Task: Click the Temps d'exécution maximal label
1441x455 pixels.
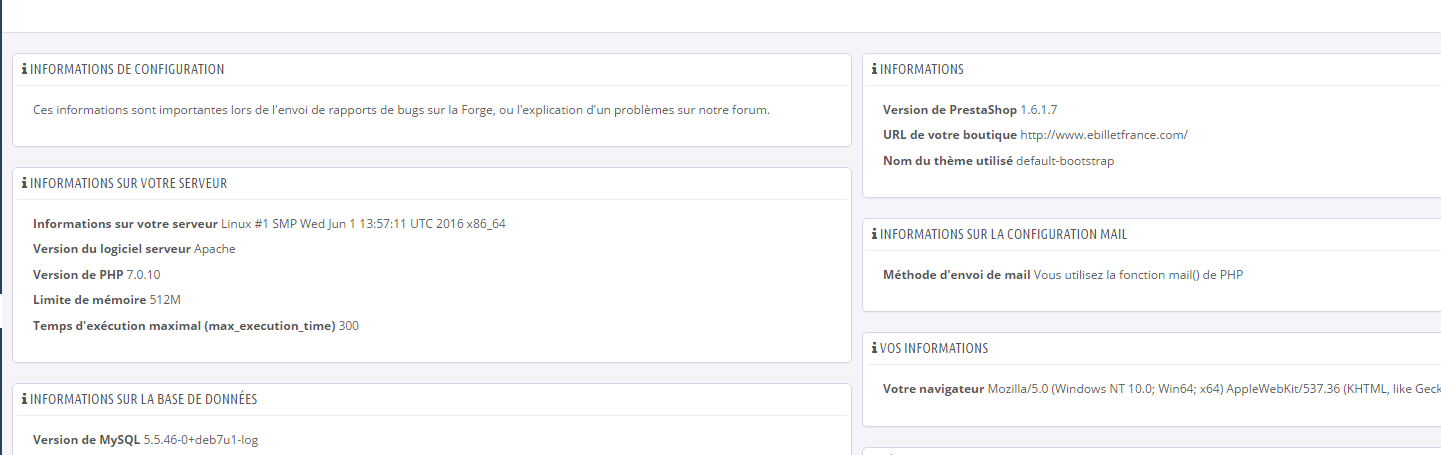Action: pyautogui.click(x=184, y=326)
